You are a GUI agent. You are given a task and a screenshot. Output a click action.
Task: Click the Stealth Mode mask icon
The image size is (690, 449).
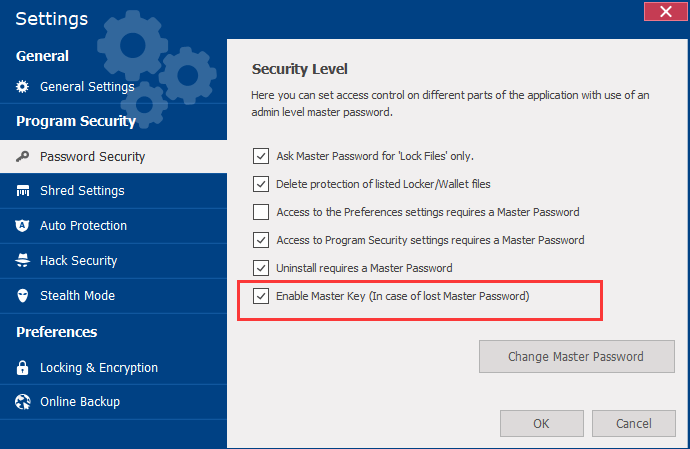(x=23, y=296)
